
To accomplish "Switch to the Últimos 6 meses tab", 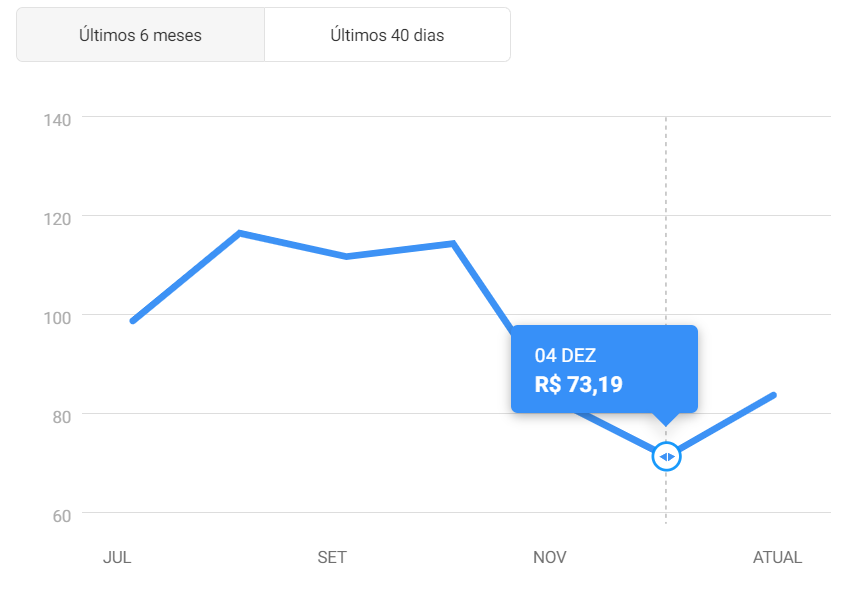I will pos(140,35).
